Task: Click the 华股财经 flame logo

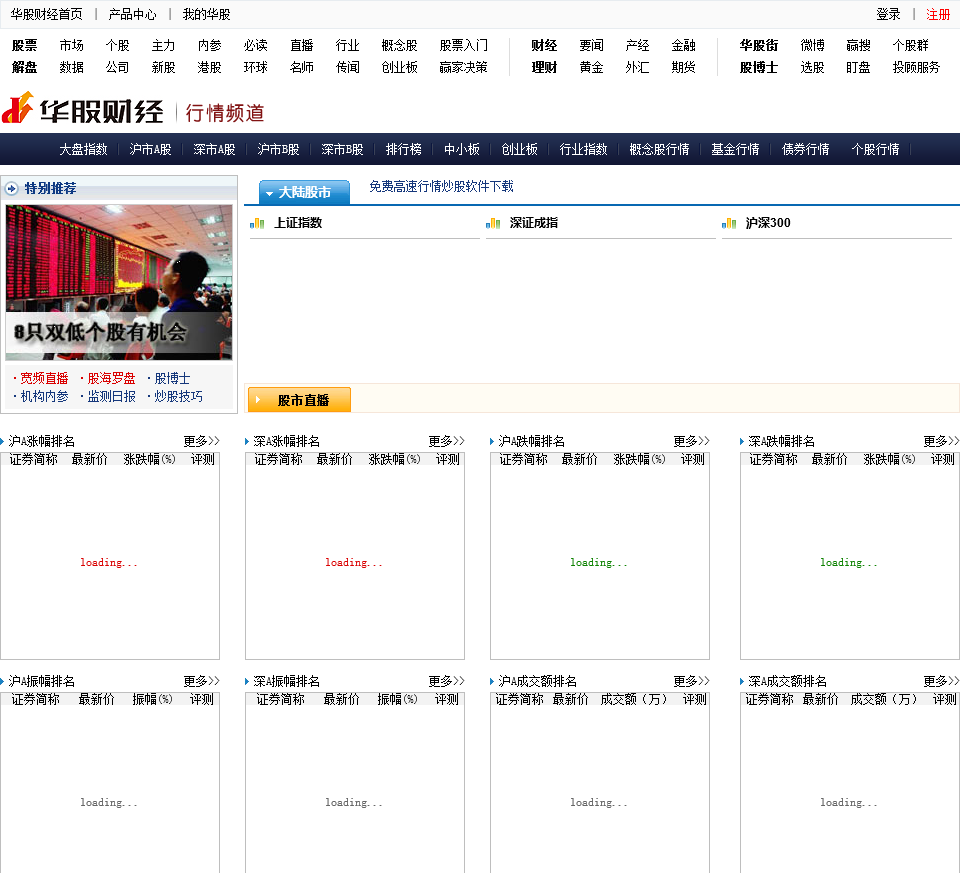Action: pos(17,108)
